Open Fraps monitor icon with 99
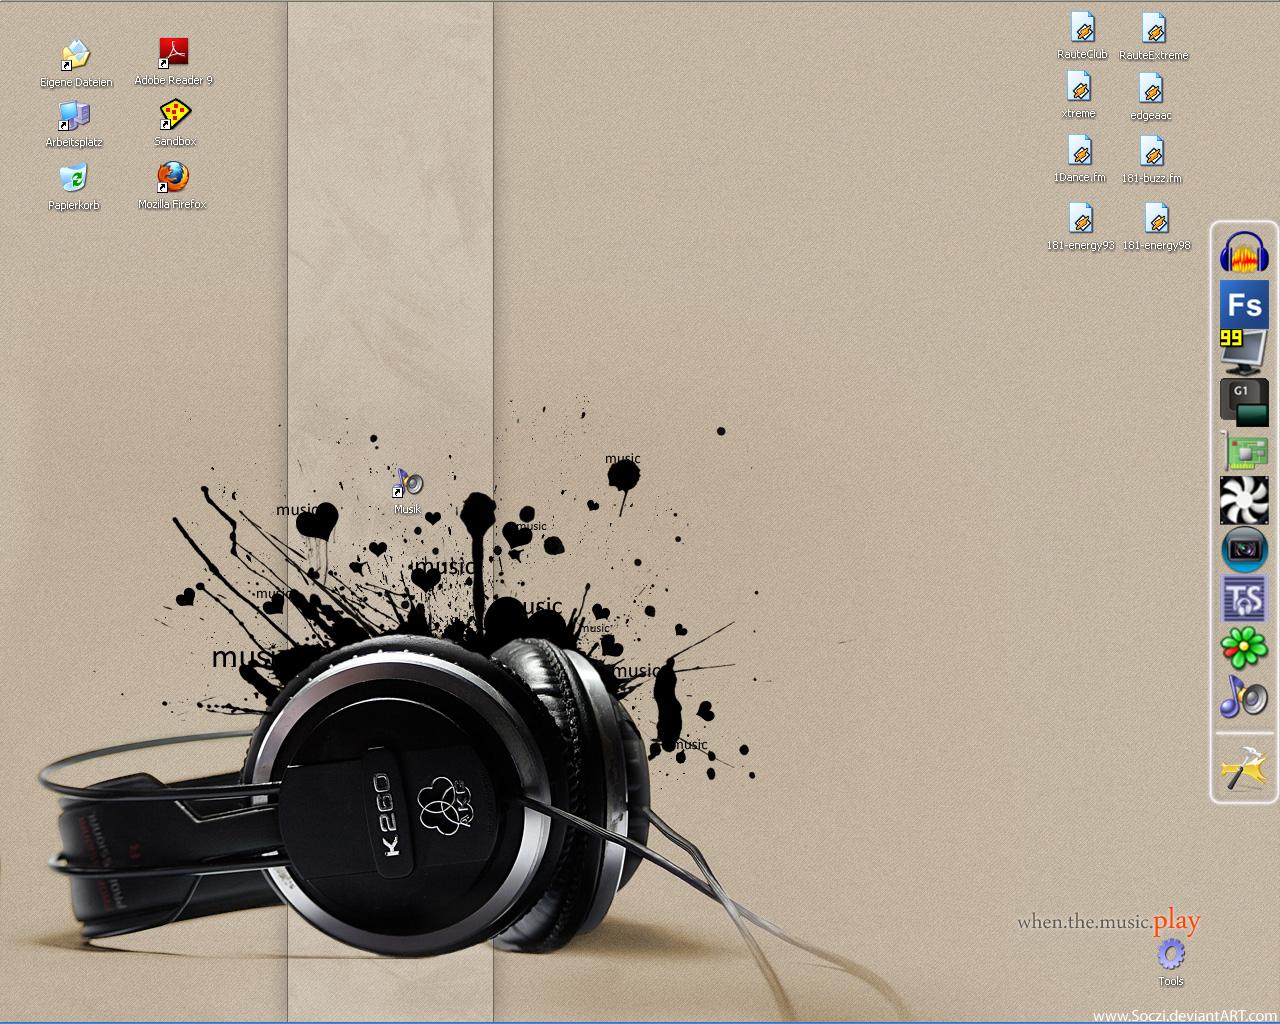This screenshot has height=1024, width=1280. pos(1243,352)
